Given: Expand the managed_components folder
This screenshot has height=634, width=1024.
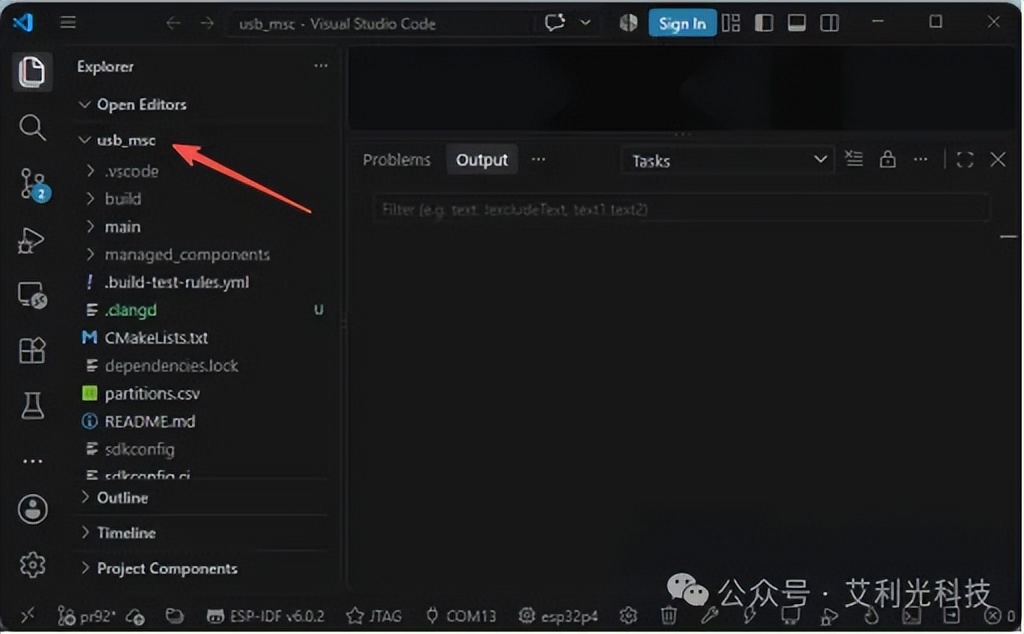Looking at the screenshot, I should (187, 255).
